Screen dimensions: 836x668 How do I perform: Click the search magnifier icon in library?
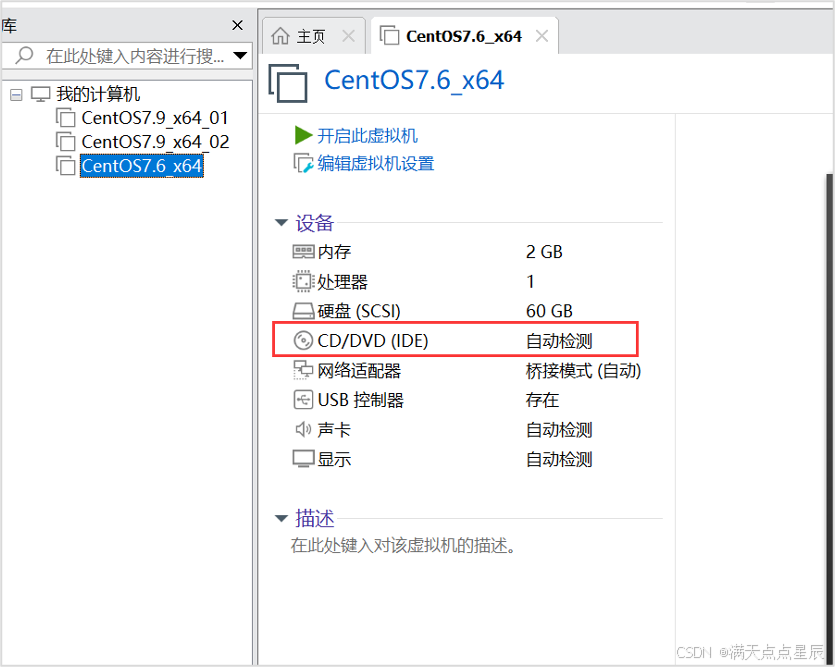(x=24, y=55)
